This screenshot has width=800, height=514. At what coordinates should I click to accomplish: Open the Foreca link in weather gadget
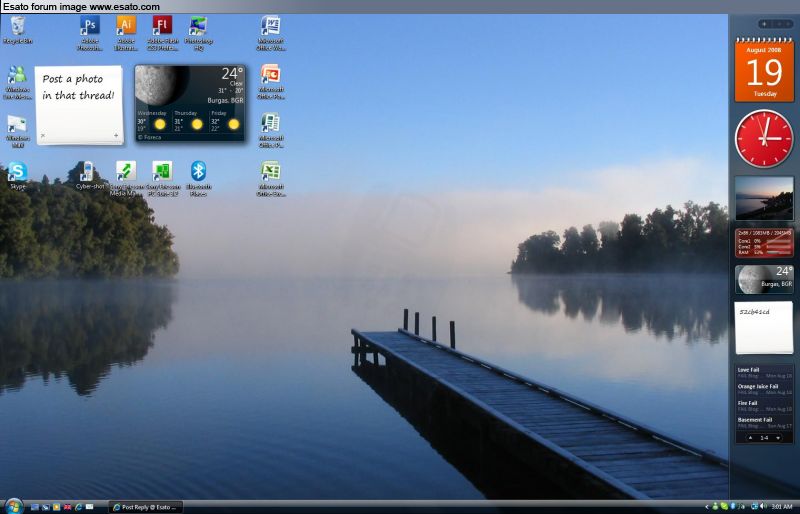coord(149,137)
